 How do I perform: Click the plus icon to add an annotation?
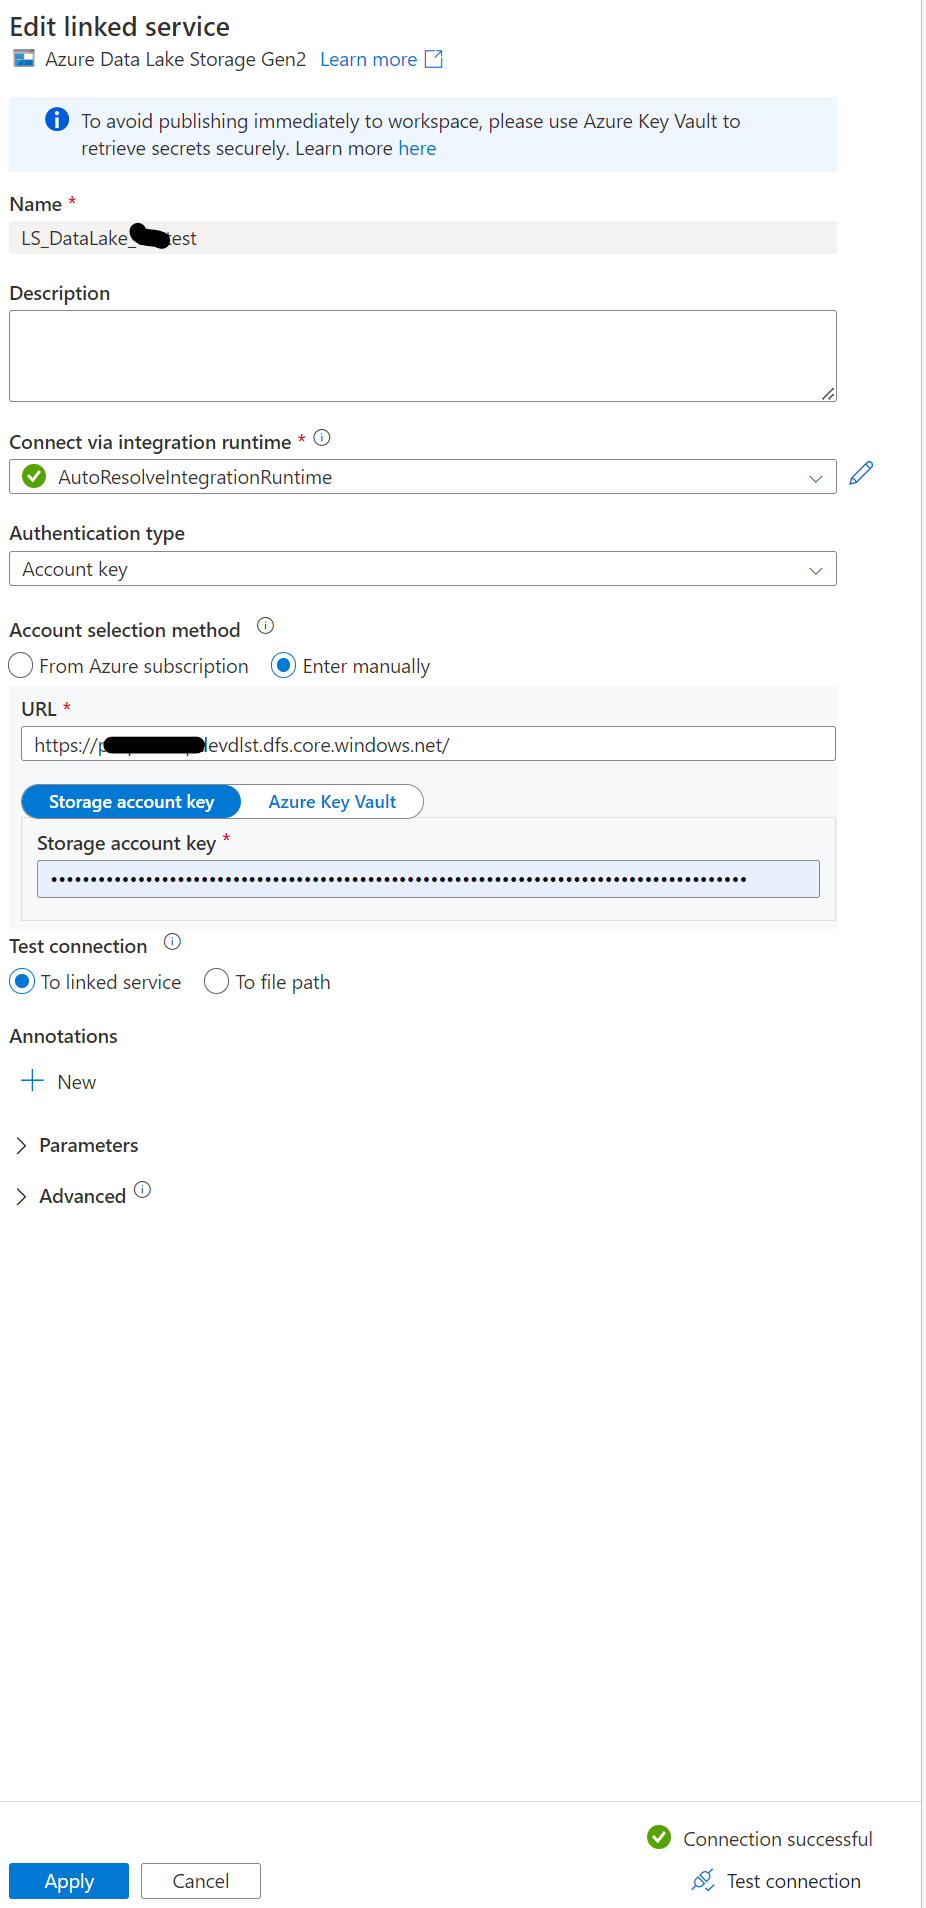pyautogui.click(x=32, y=1081)
